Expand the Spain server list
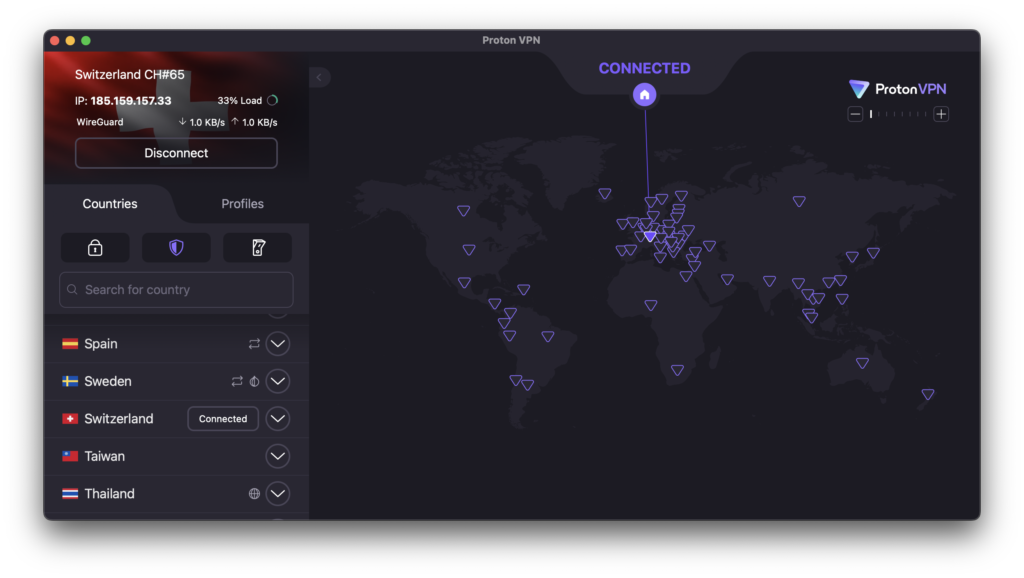Viewport: 1024px width, 578px height. tap(278, 344)
